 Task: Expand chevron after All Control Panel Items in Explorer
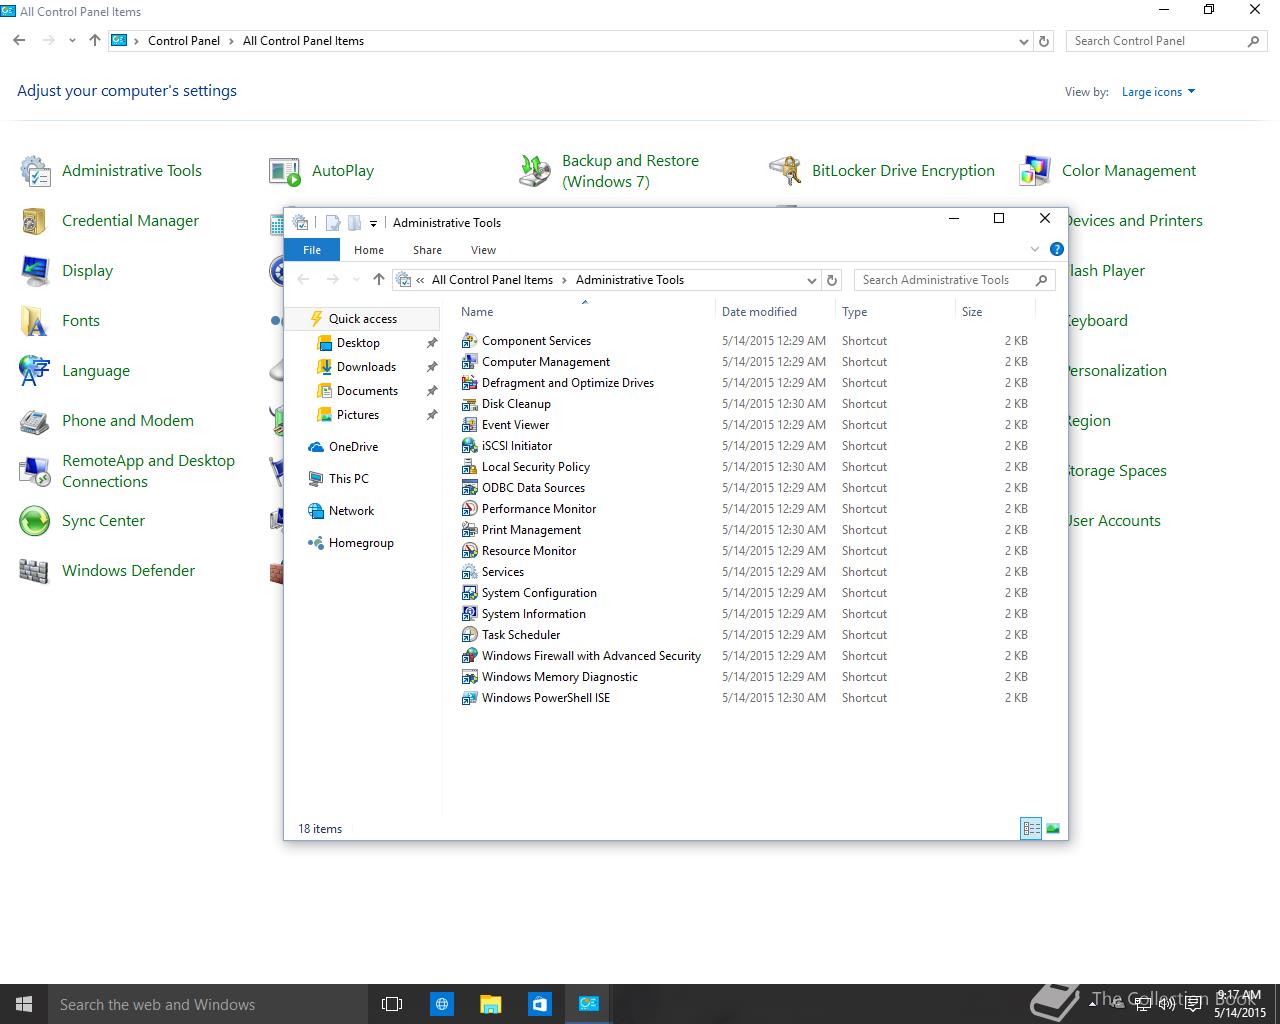pyautogui.click(x=564, y=280)
